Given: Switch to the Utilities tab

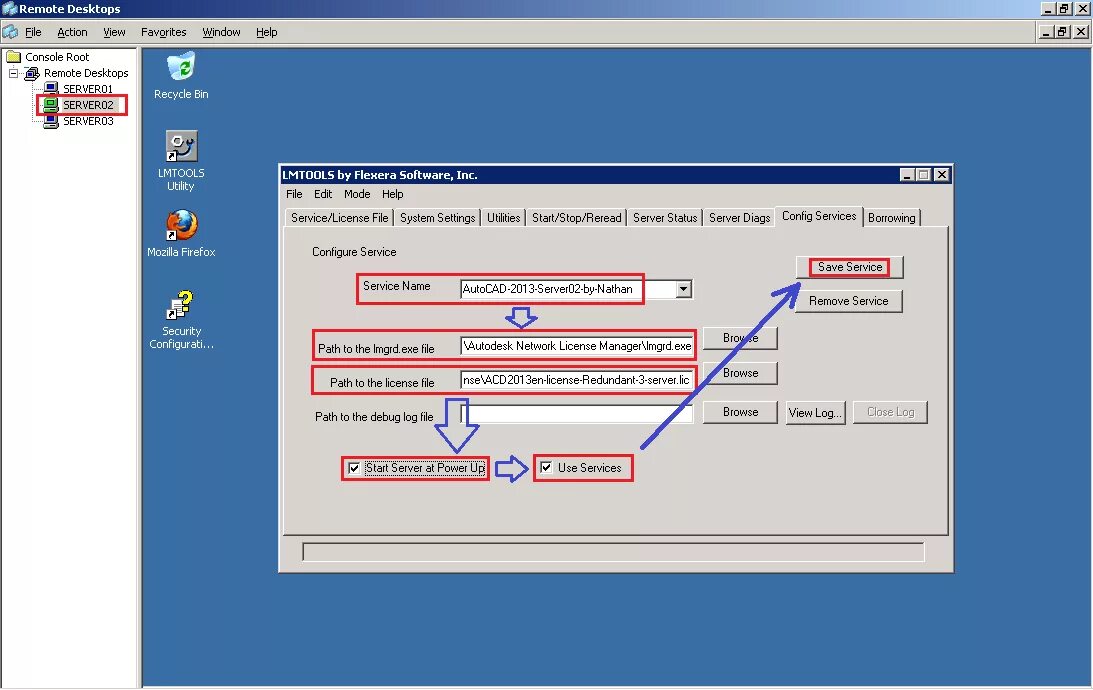Looking at the screenshot, I should pyautogui.click(x=503, y=218).
